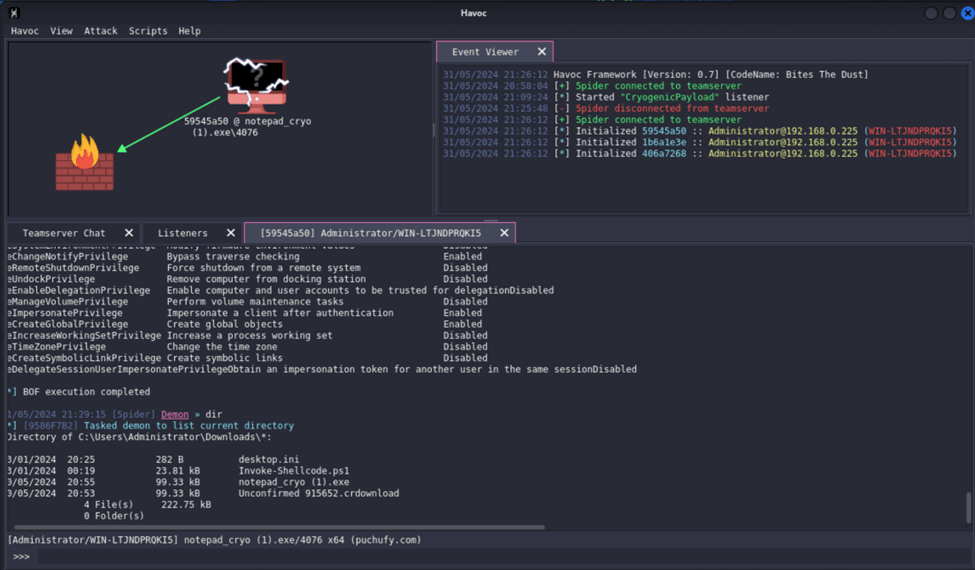Click the blue window close button
Viewport: 975px width, 570px height.
[967, 13]
